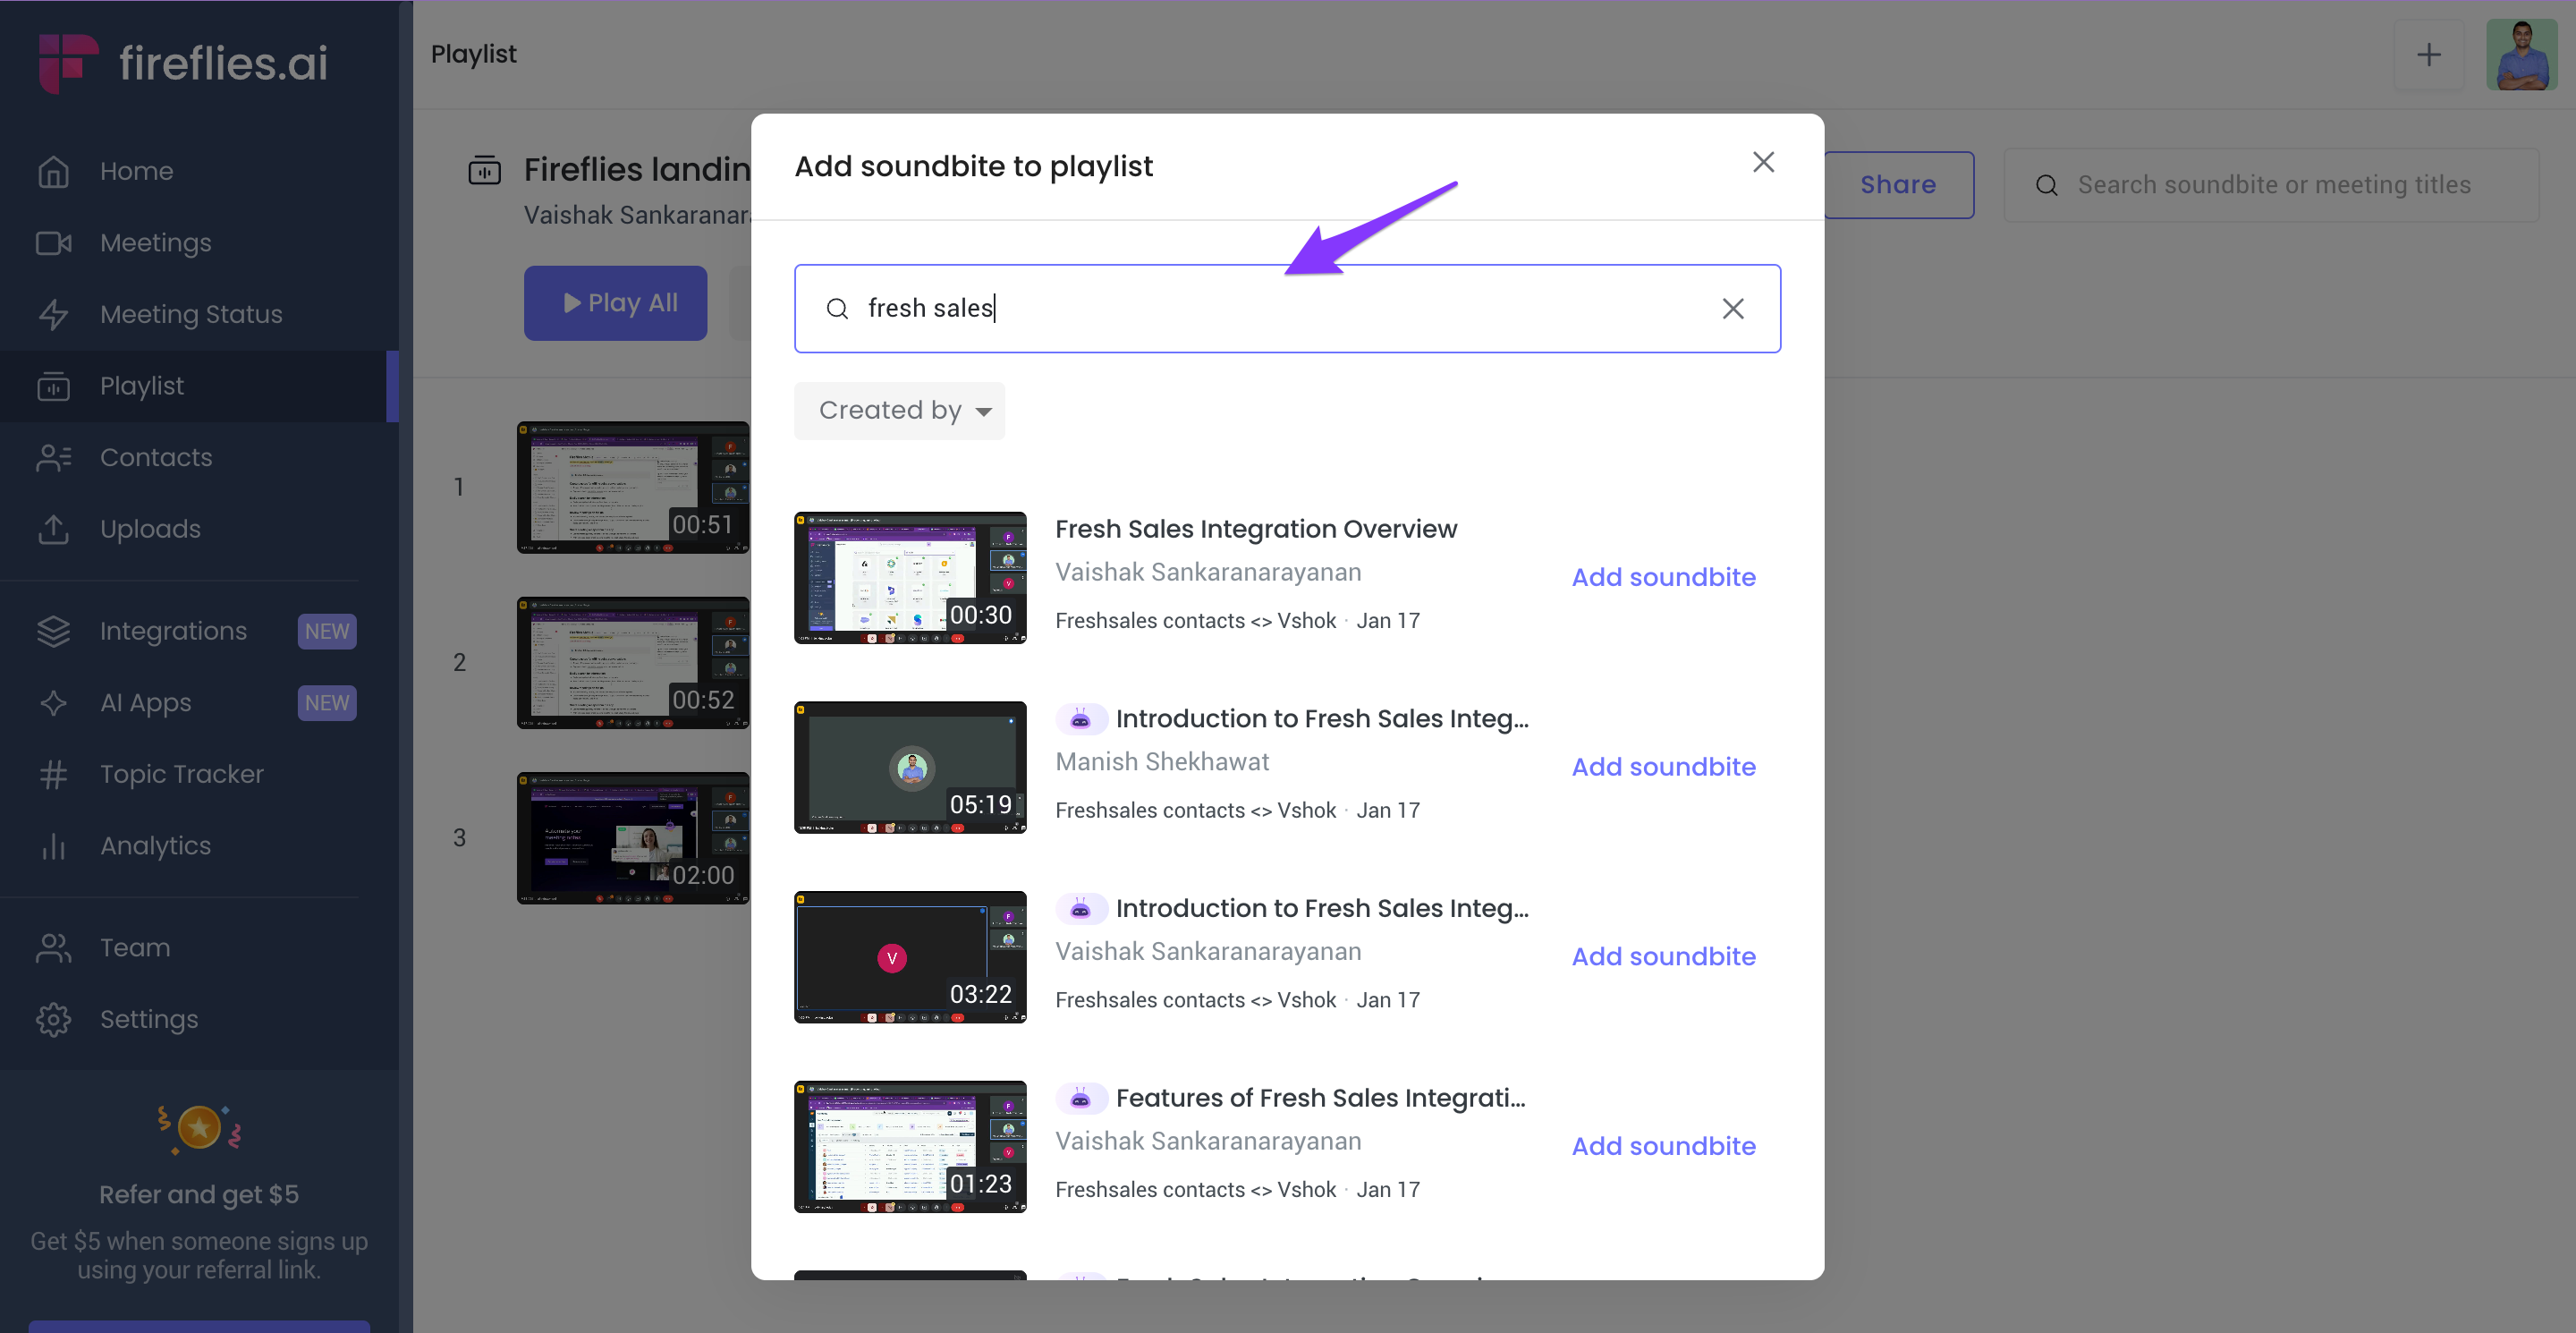
Task: Click the Refer and get $5 heading
Action: (x=199, y=1194)
